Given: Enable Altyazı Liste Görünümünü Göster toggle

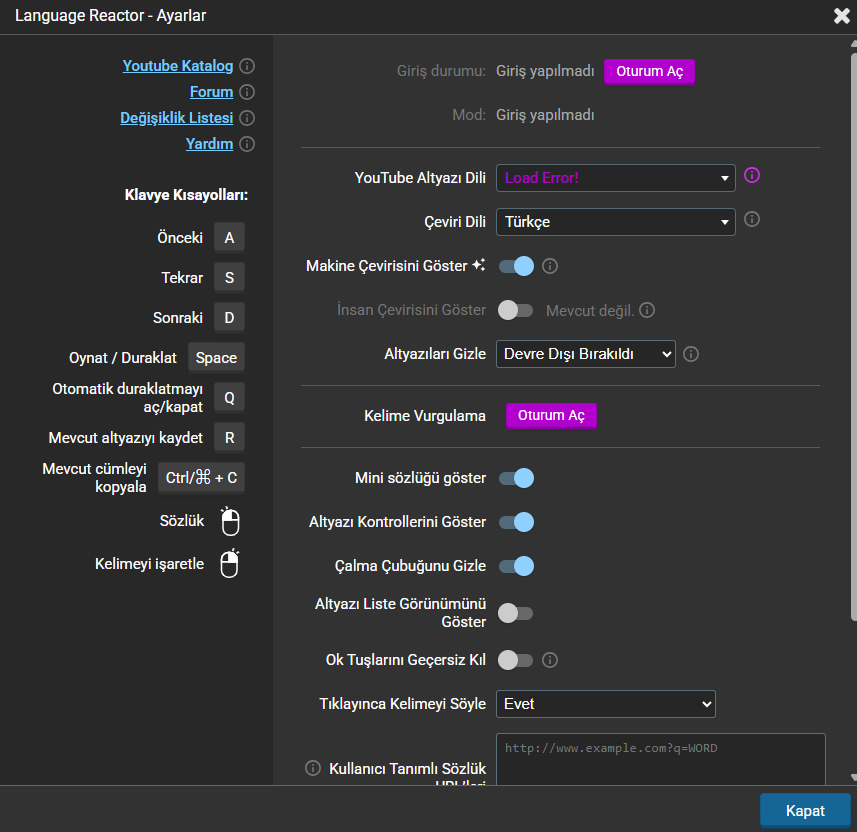Looking at the screenshot, I should tap(516, 612).
